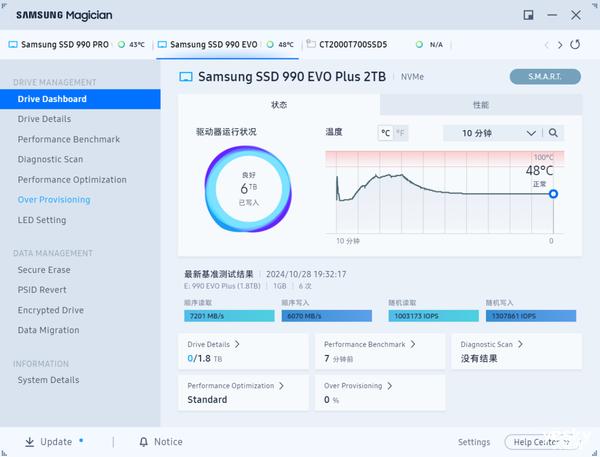
Task: Click the 1003173 IOPS random read bar
Action: tap(434, 316)
